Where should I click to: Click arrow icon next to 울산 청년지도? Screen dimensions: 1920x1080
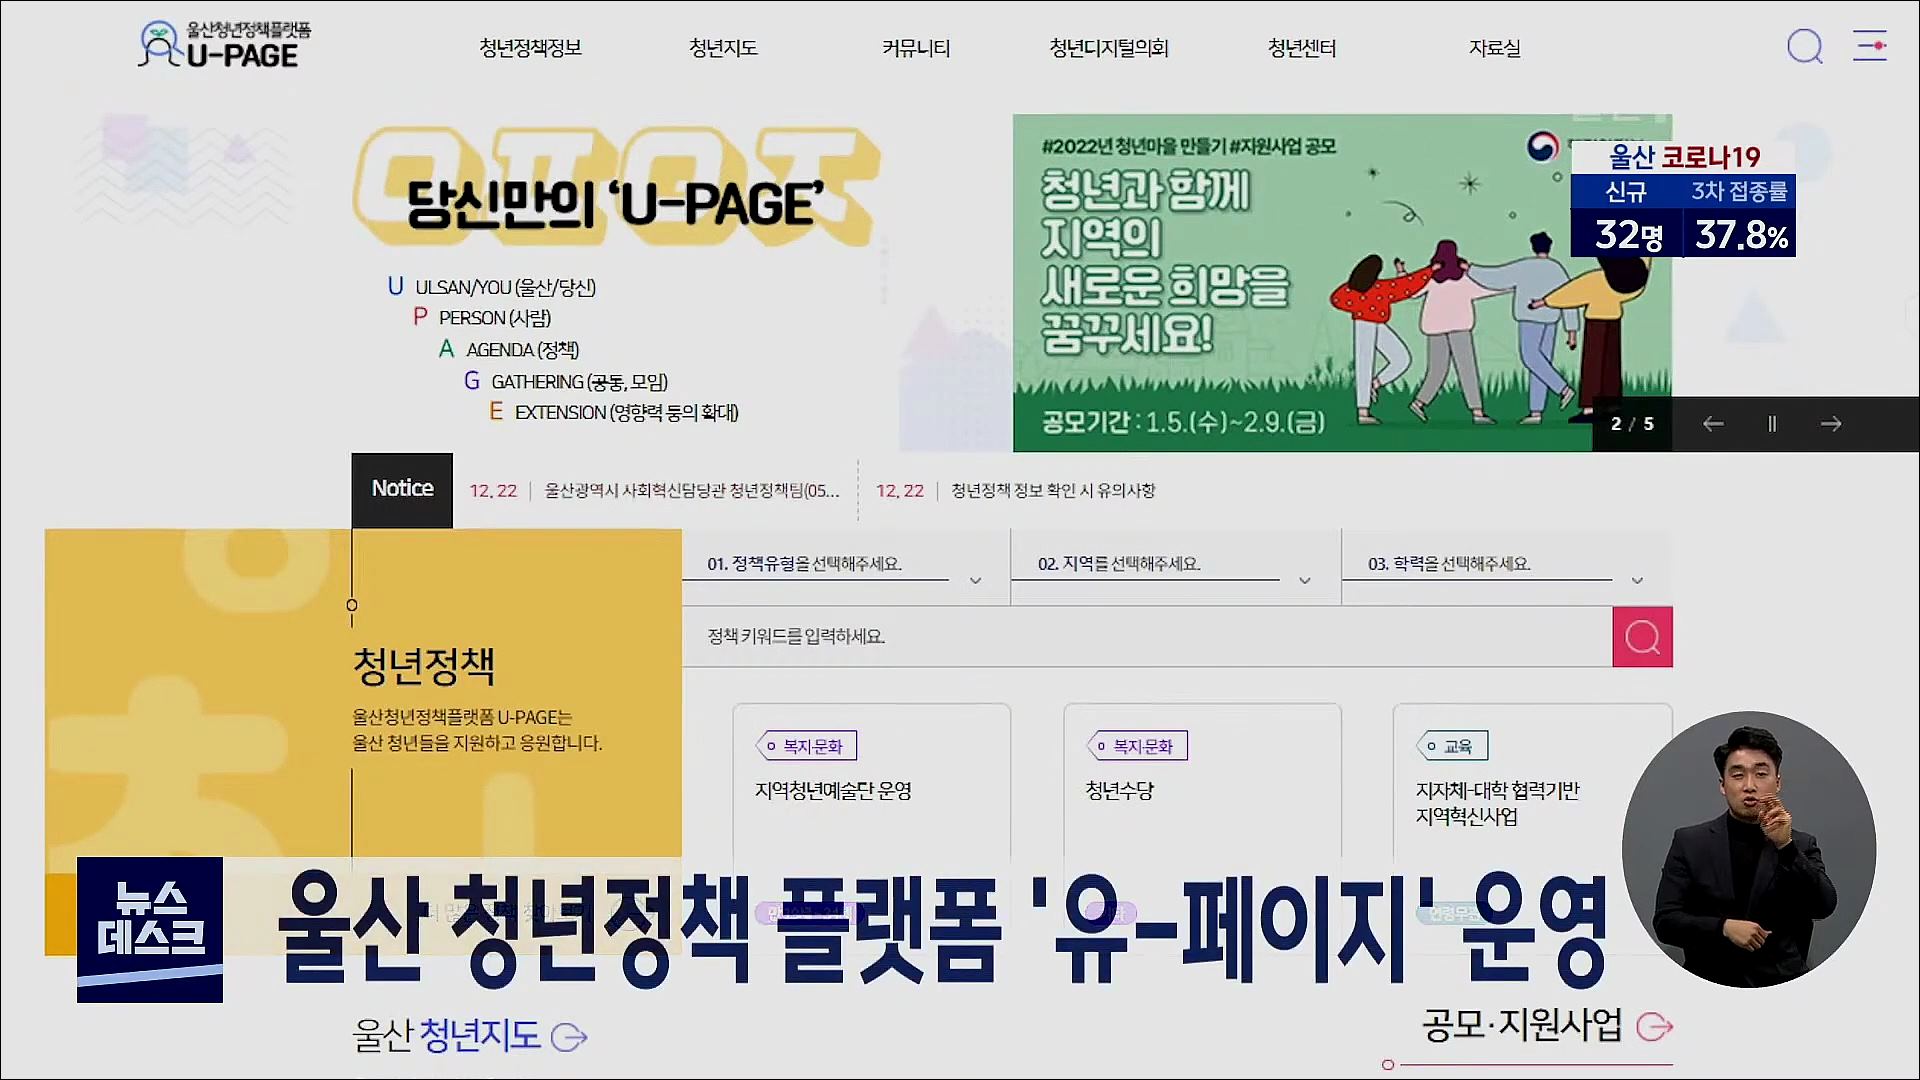tap(569, 1037)
